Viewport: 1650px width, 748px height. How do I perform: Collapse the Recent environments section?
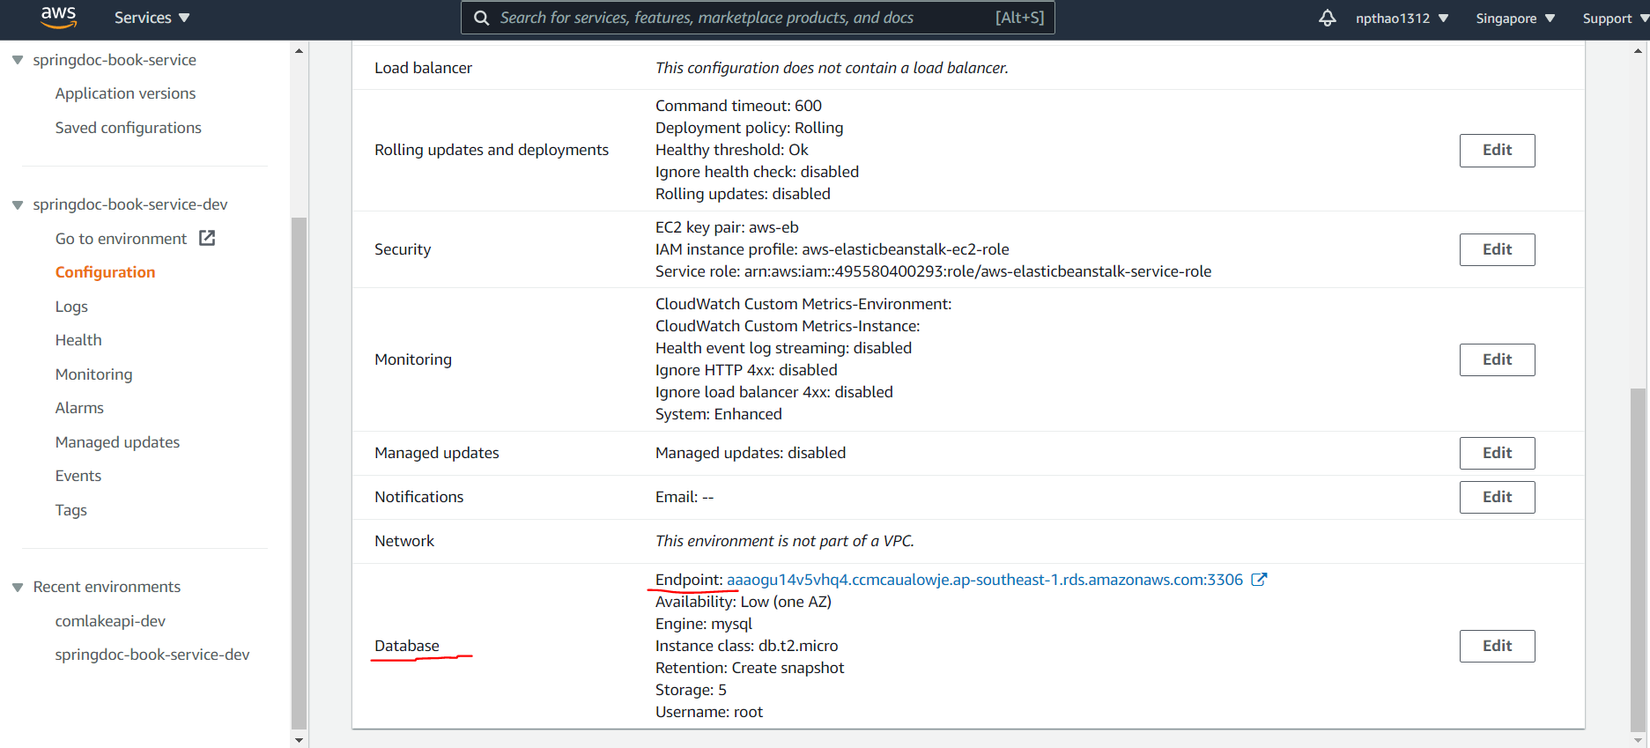[18, 587]
